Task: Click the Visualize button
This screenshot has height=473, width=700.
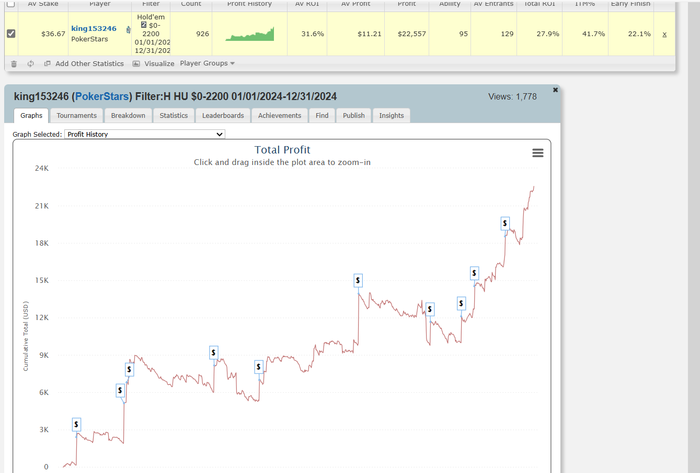Action: [154, 64]
